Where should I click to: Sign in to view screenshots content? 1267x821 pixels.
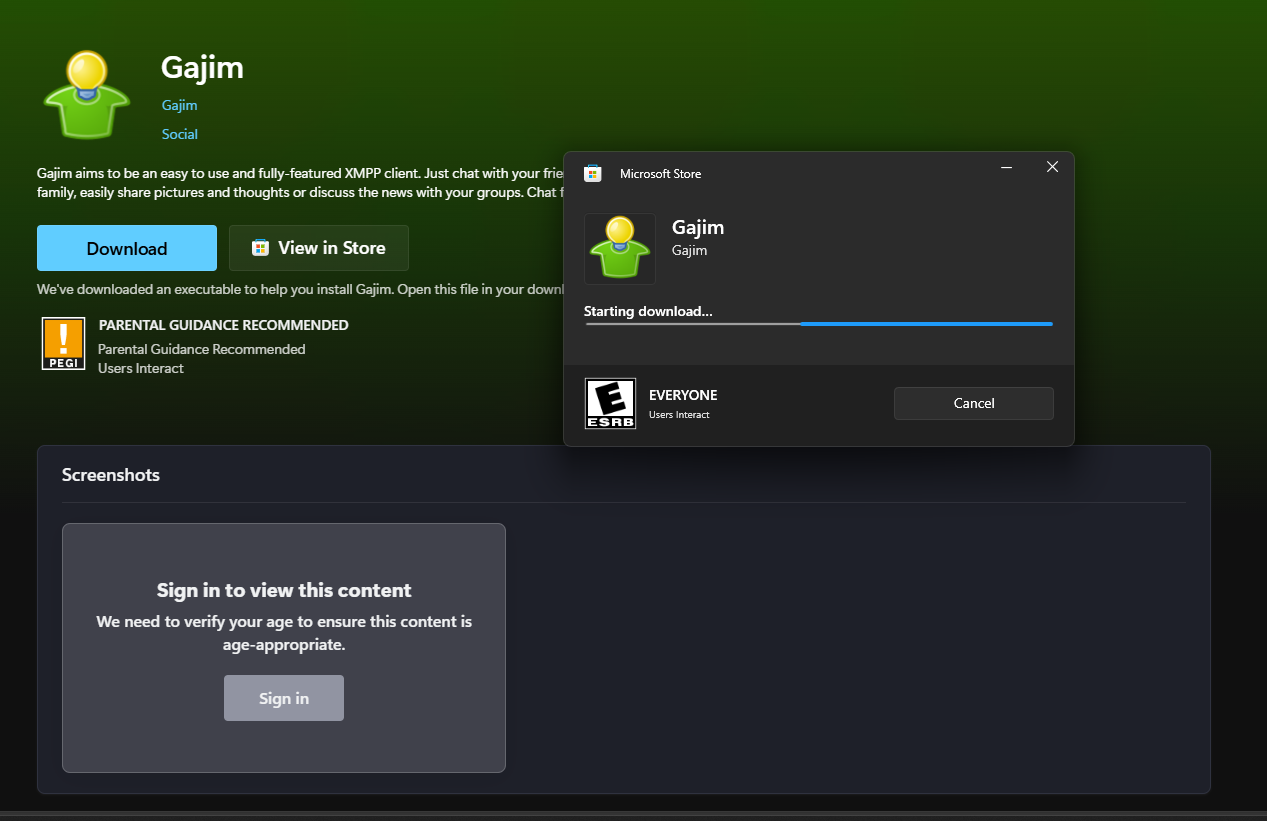[x=284, y=698]
